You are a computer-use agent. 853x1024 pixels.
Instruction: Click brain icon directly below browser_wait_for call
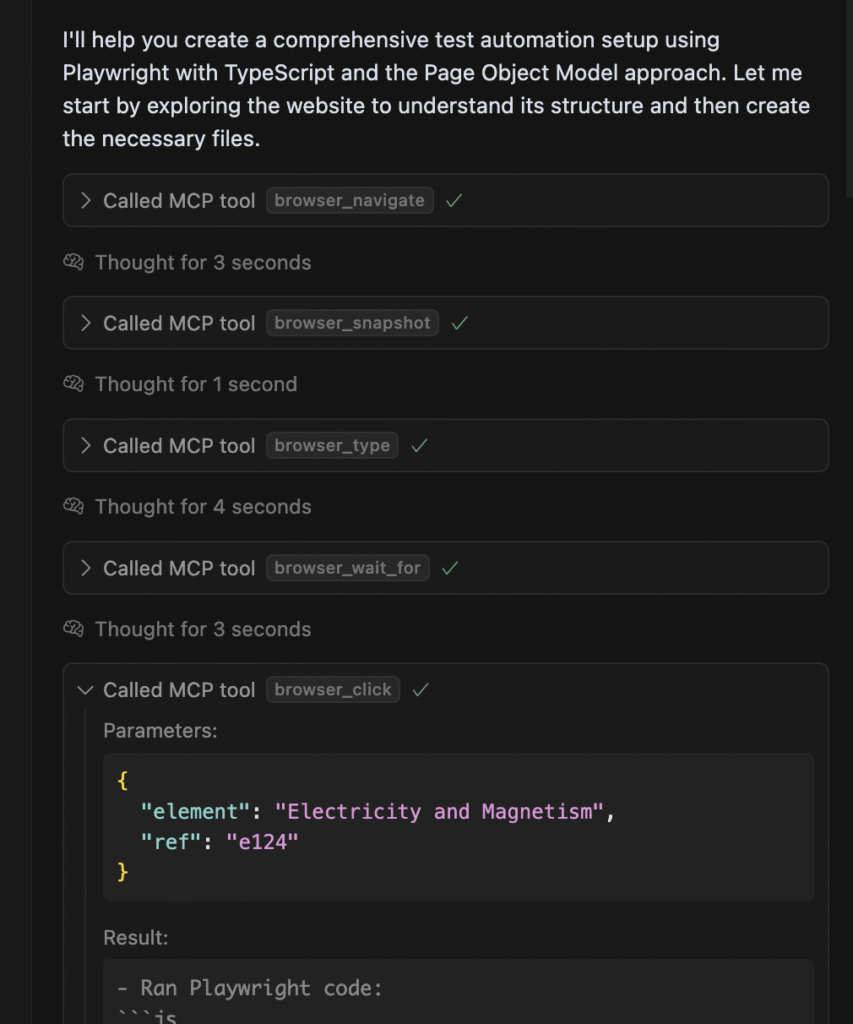click(73, 629)
